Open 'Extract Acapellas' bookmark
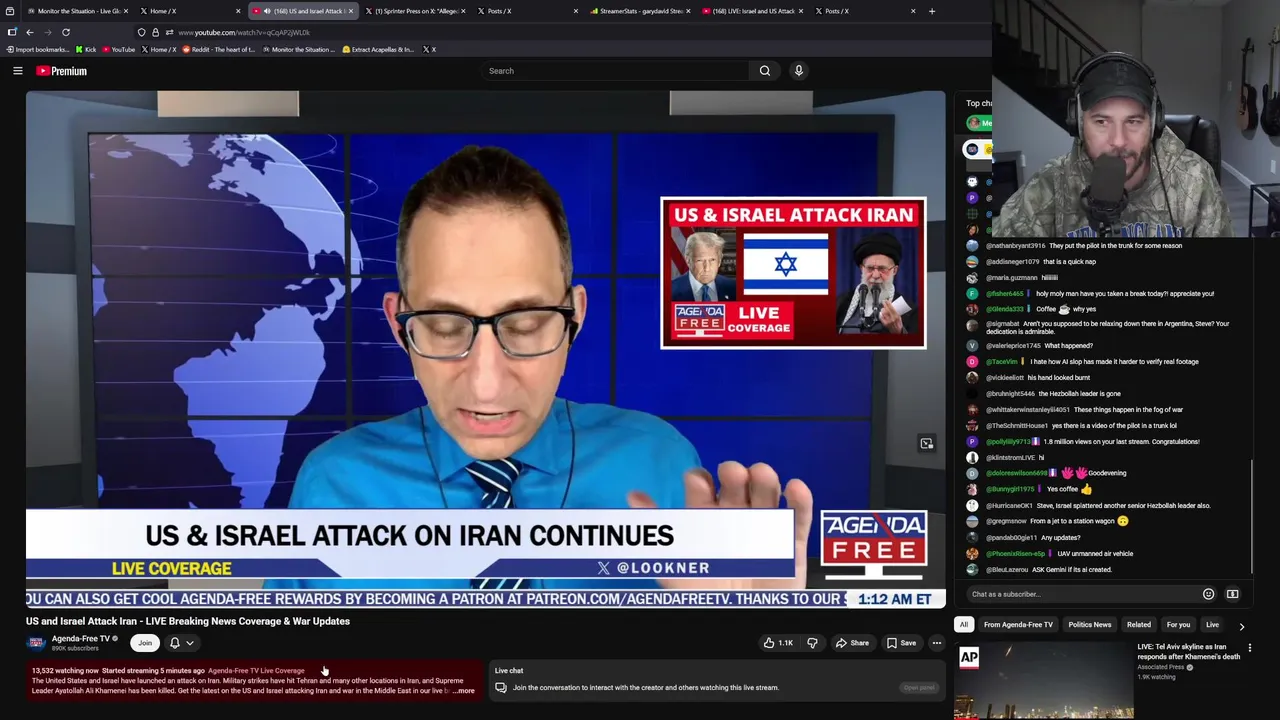 pos(378,49)
